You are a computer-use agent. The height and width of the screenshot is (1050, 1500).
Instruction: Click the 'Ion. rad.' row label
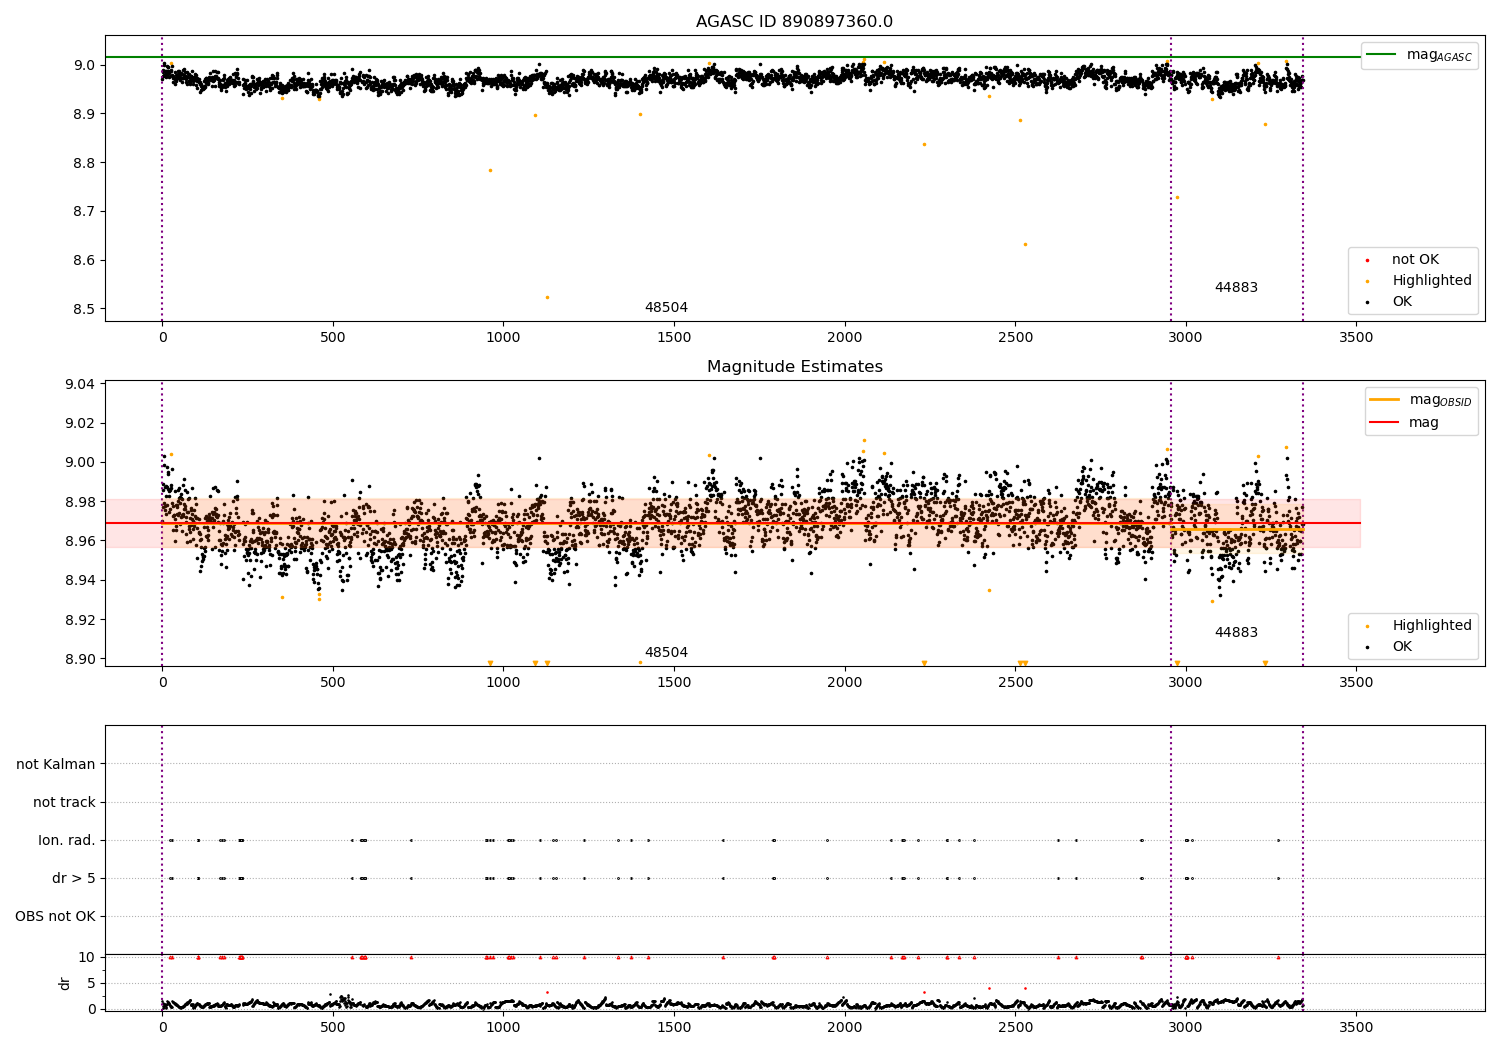67,841
